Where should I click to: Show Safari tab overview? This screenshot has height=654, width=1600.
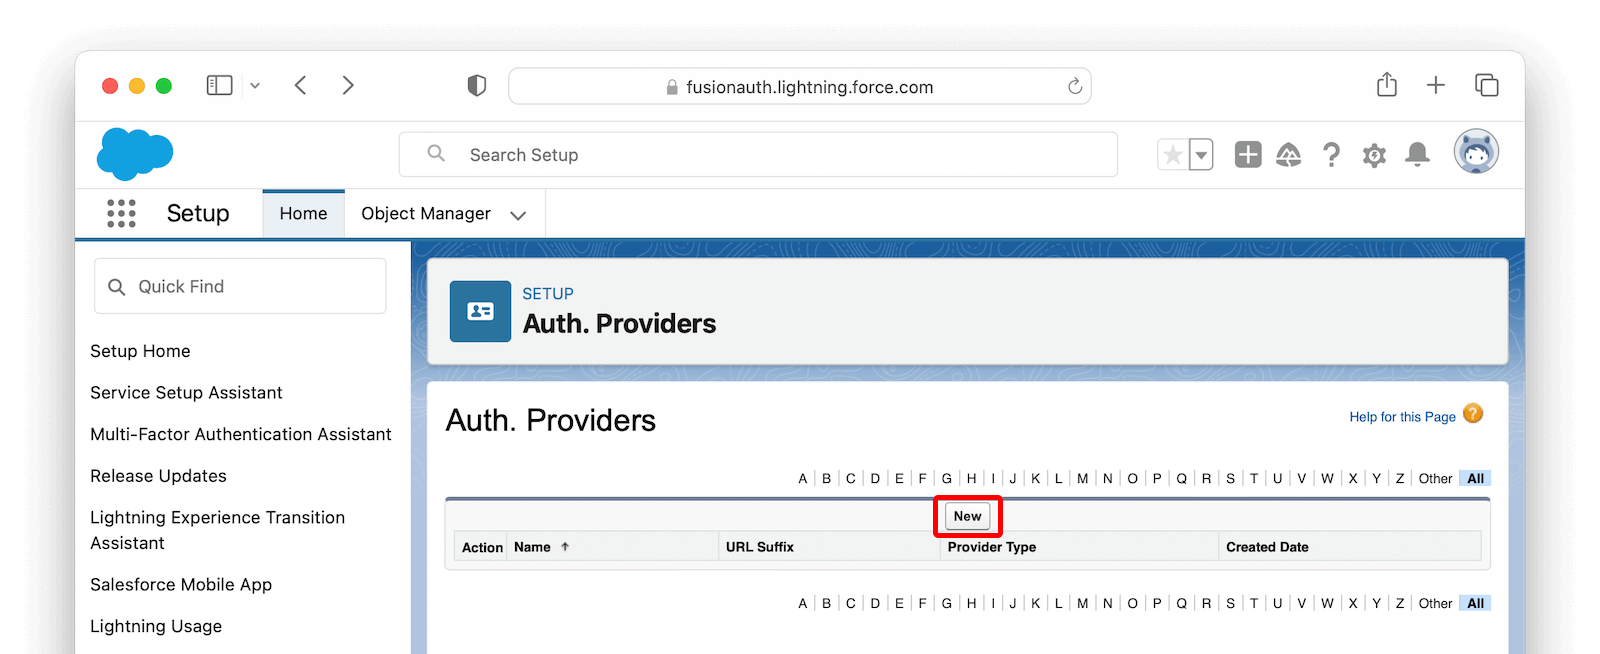click(1487, 85)
